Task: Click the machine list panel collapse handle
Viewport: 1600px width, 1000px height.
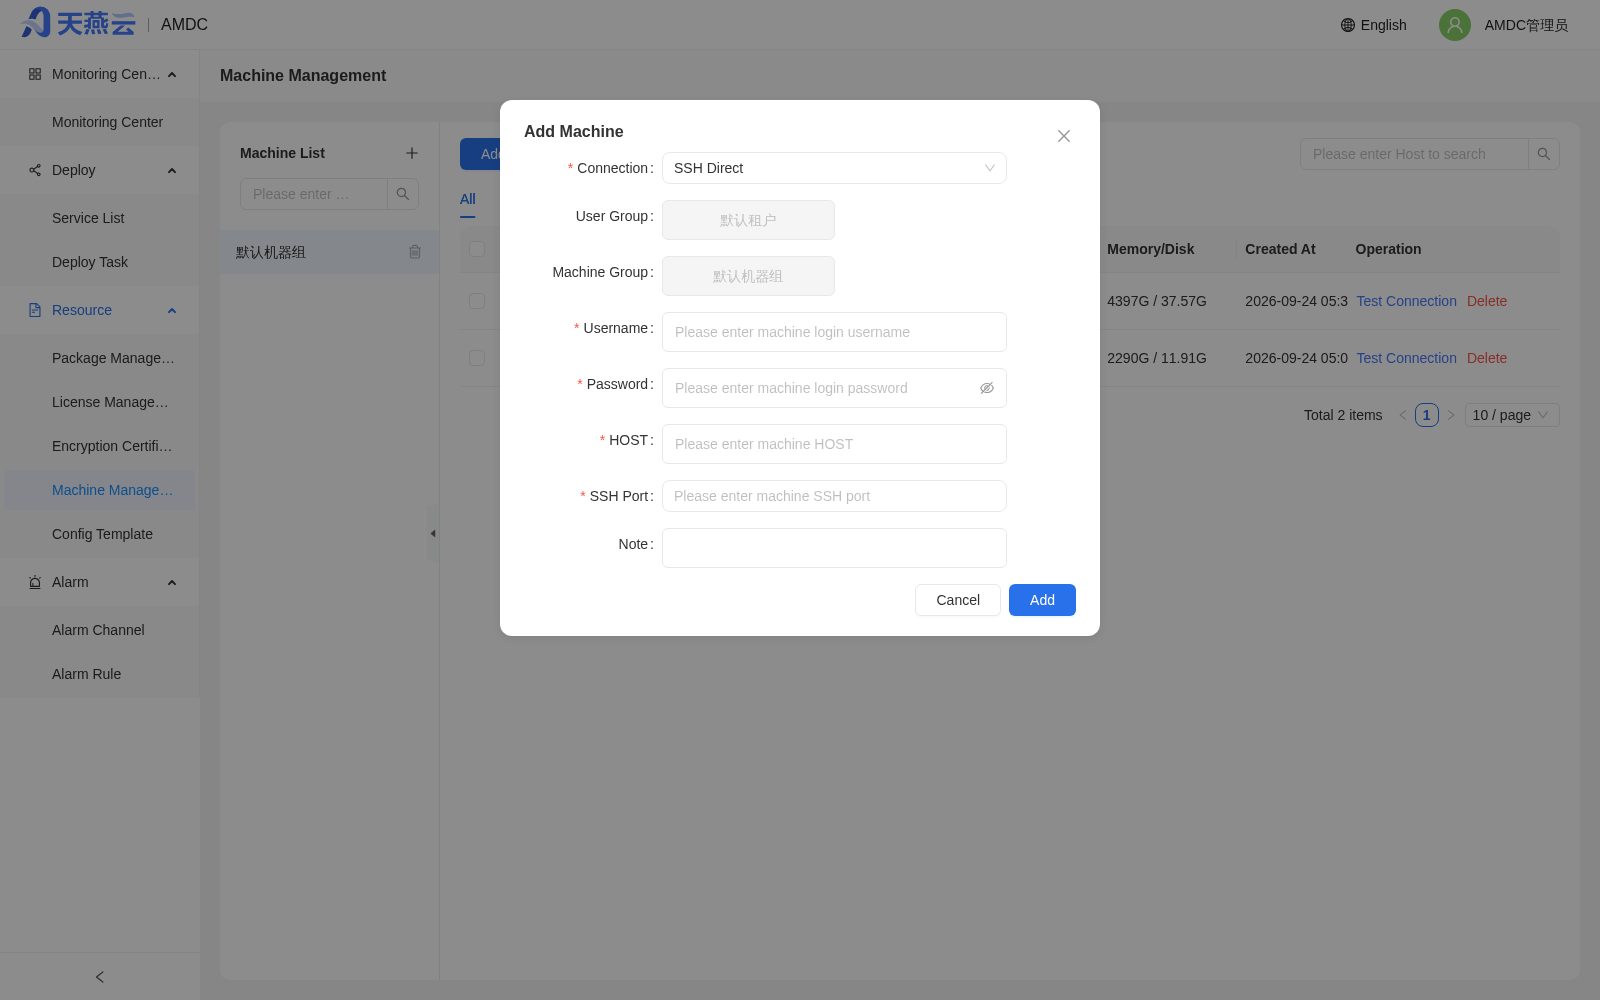Action: click(x=433, y=533)
